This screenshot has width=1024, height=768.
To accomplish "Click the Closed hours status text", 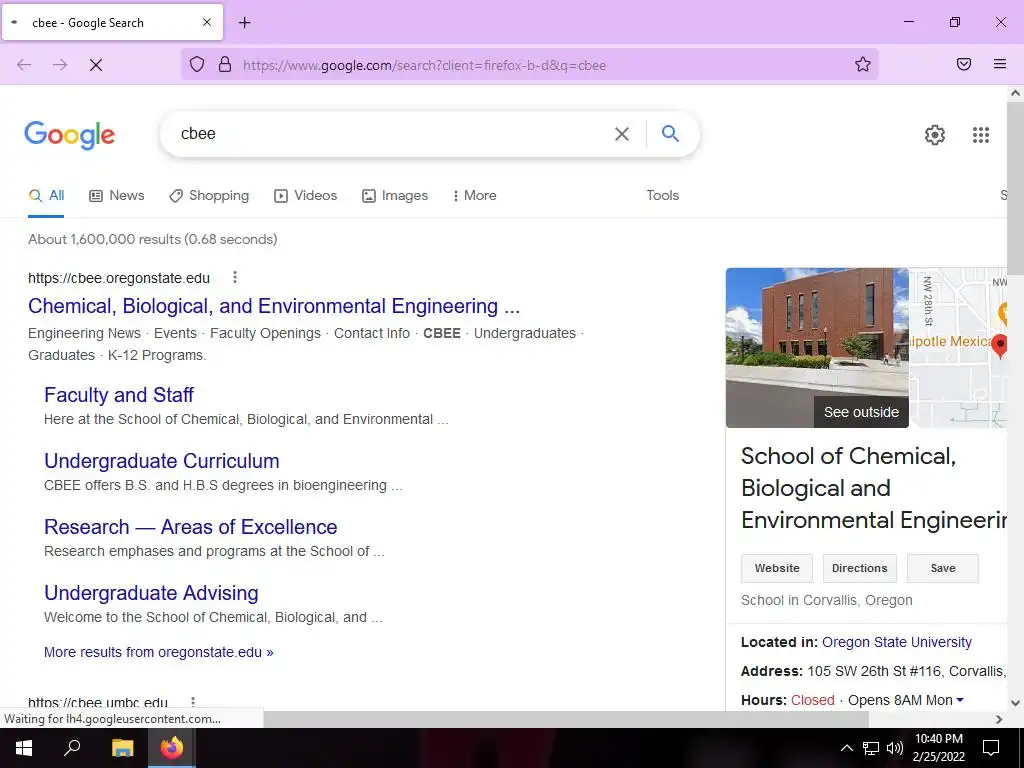I will pos(812,700).
